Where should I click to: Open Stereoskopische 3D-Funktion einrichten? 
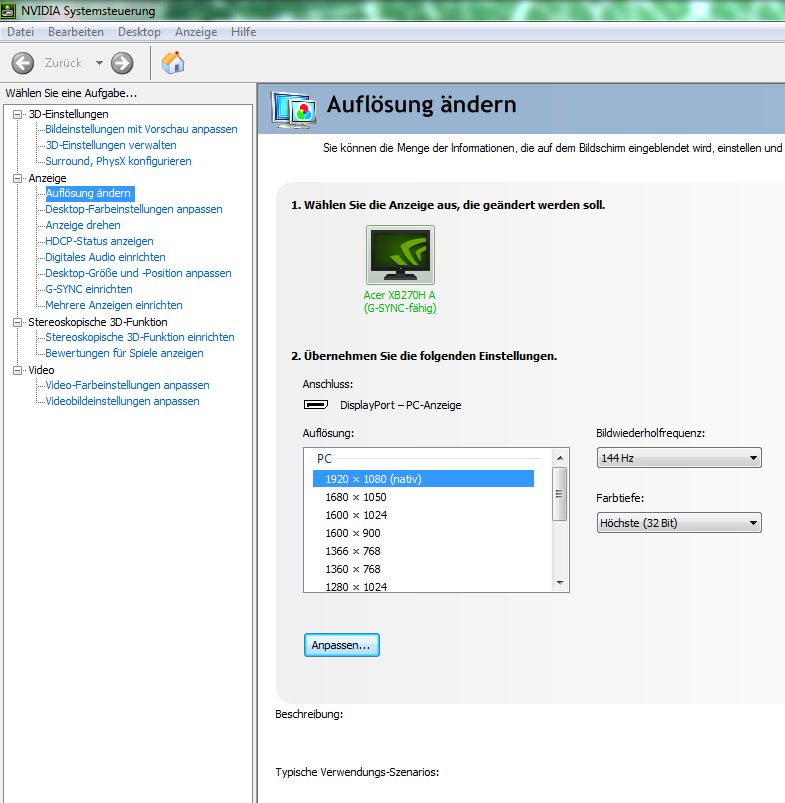click(140, 337)
